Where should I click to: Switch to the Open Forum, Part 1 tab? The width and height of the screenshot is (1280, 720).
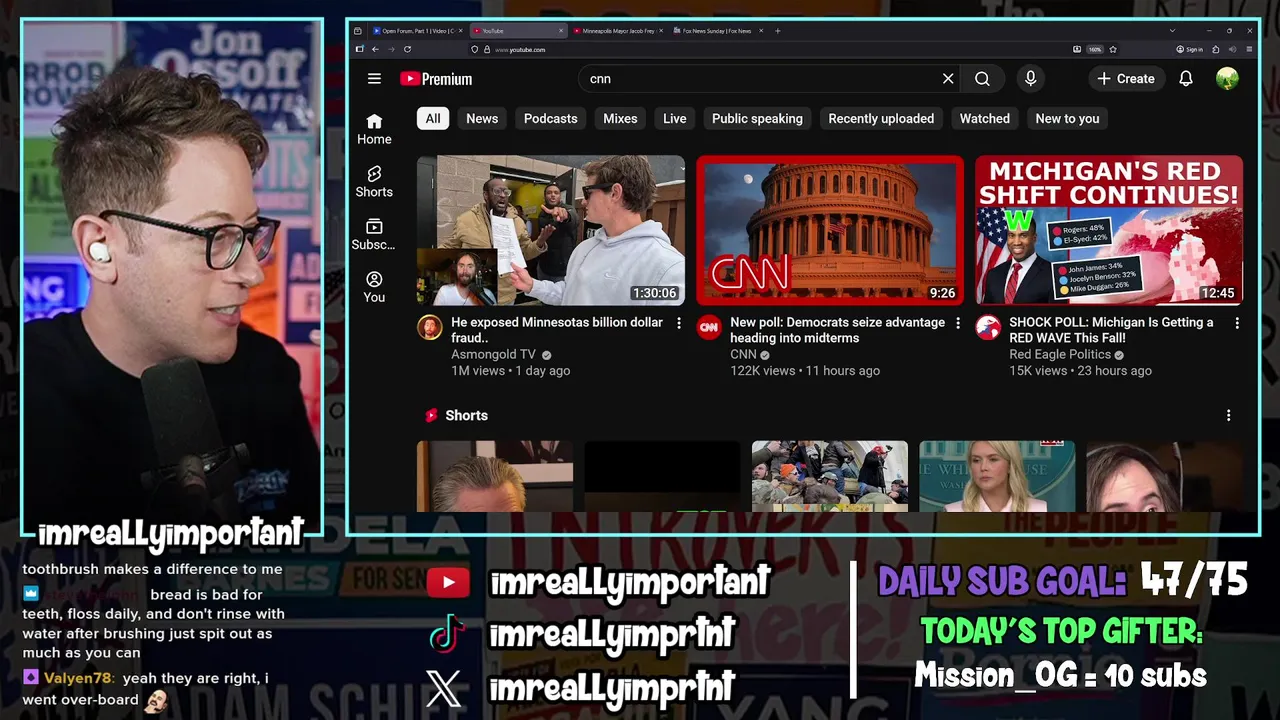coord(418,31)
